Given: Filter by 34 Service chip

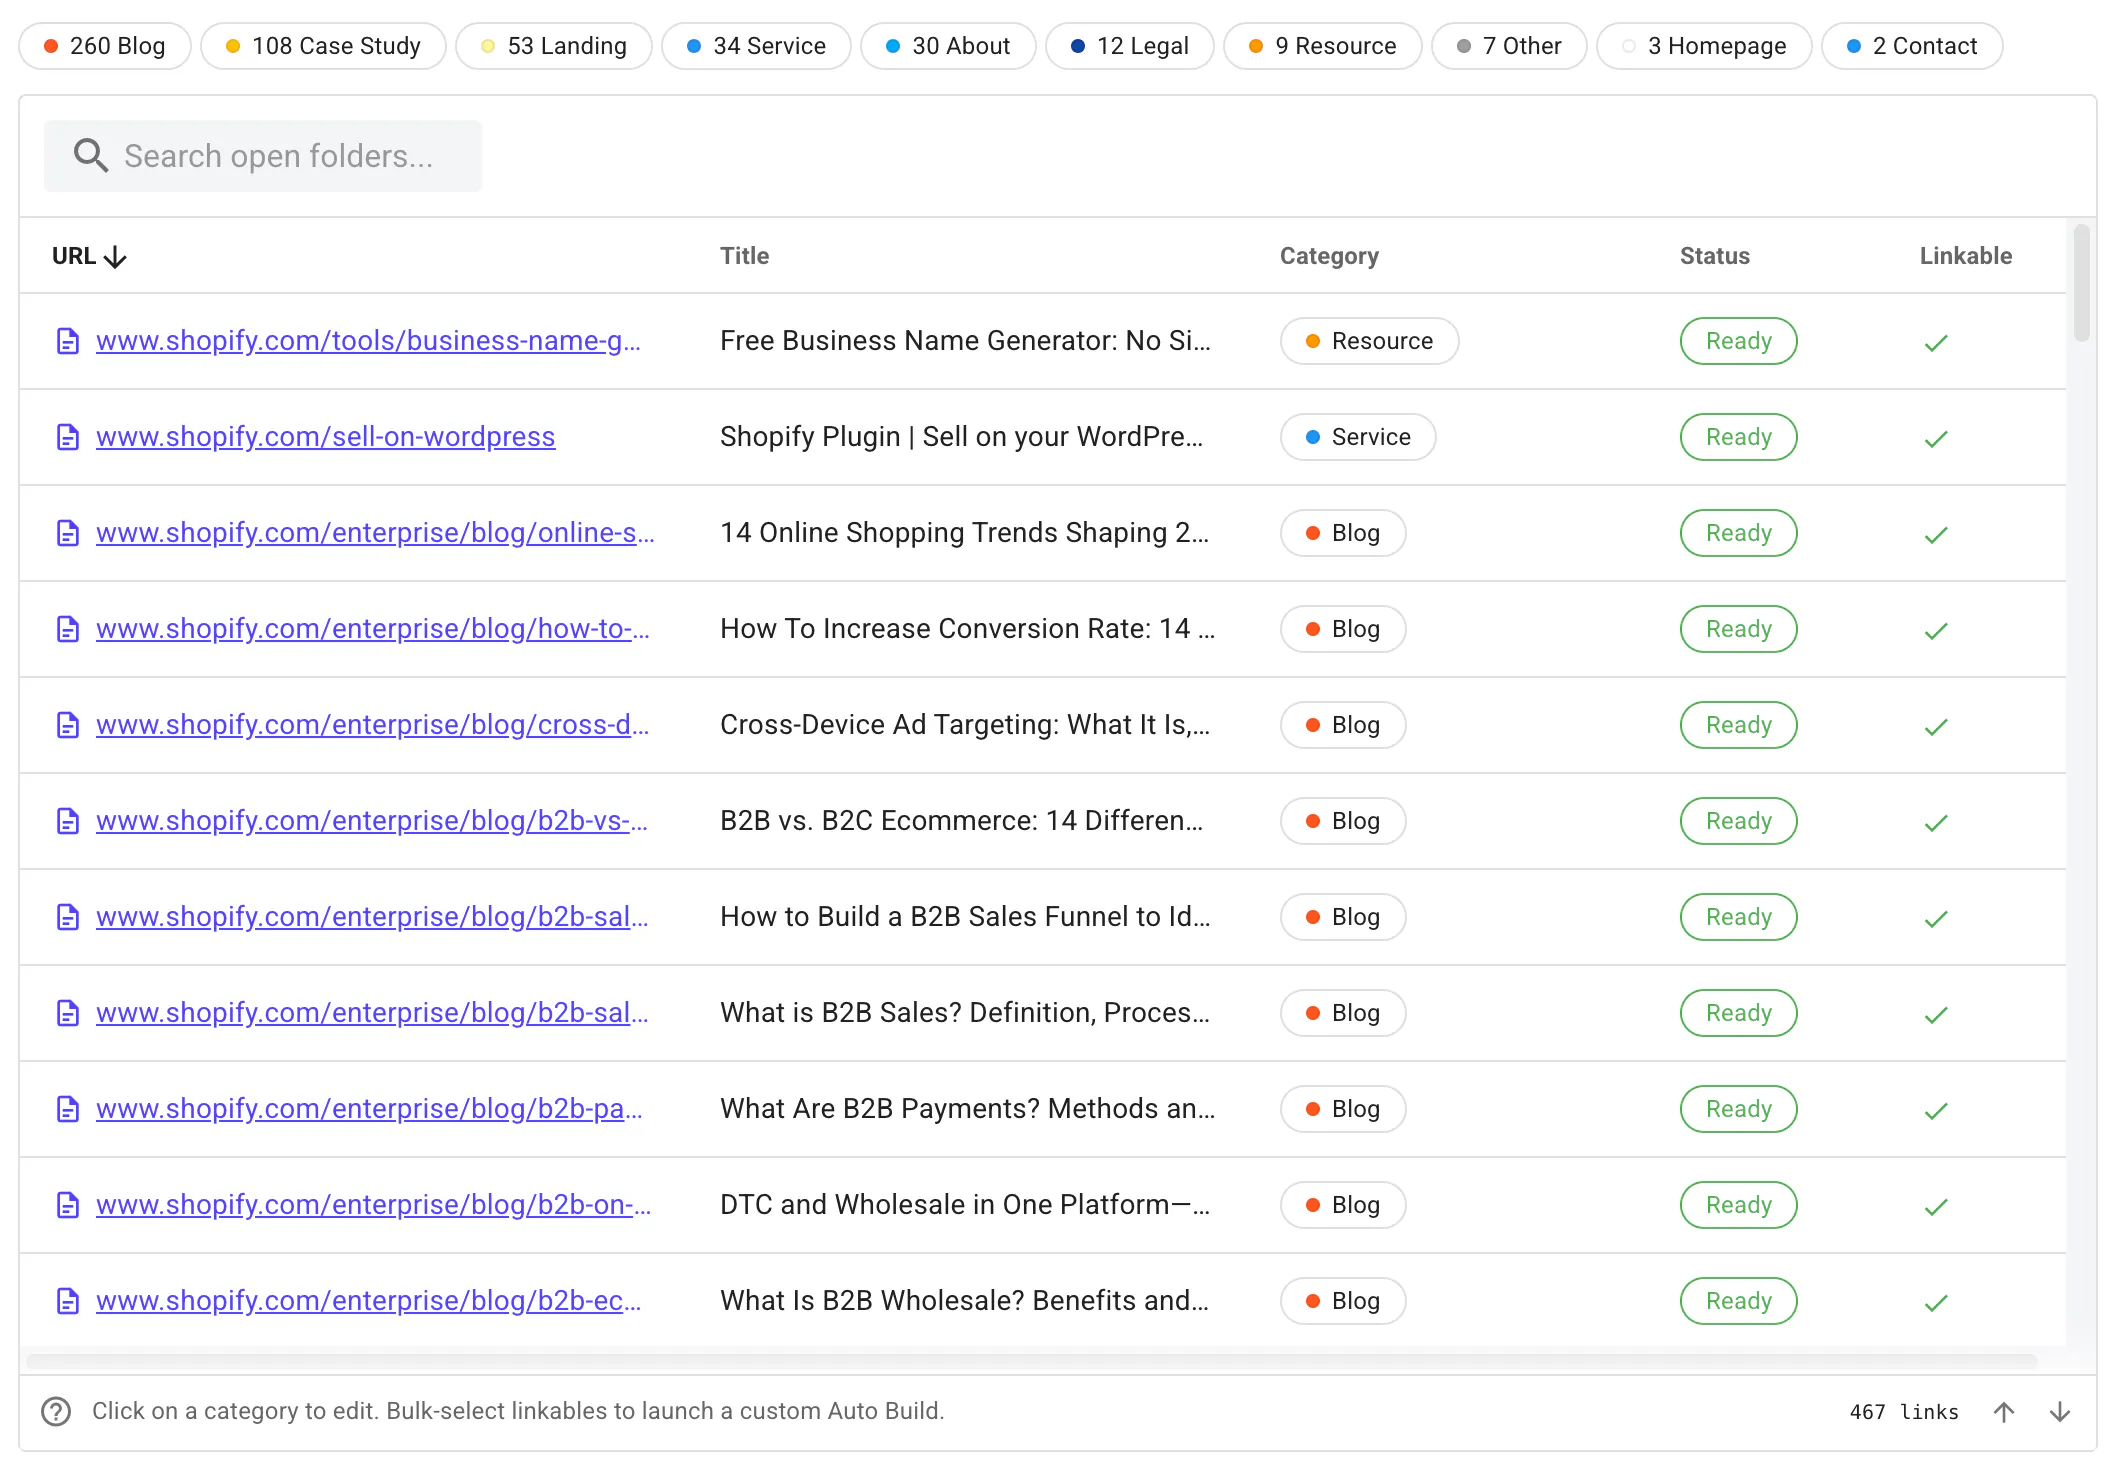Looking at the screenshot, I should point(756,46).
